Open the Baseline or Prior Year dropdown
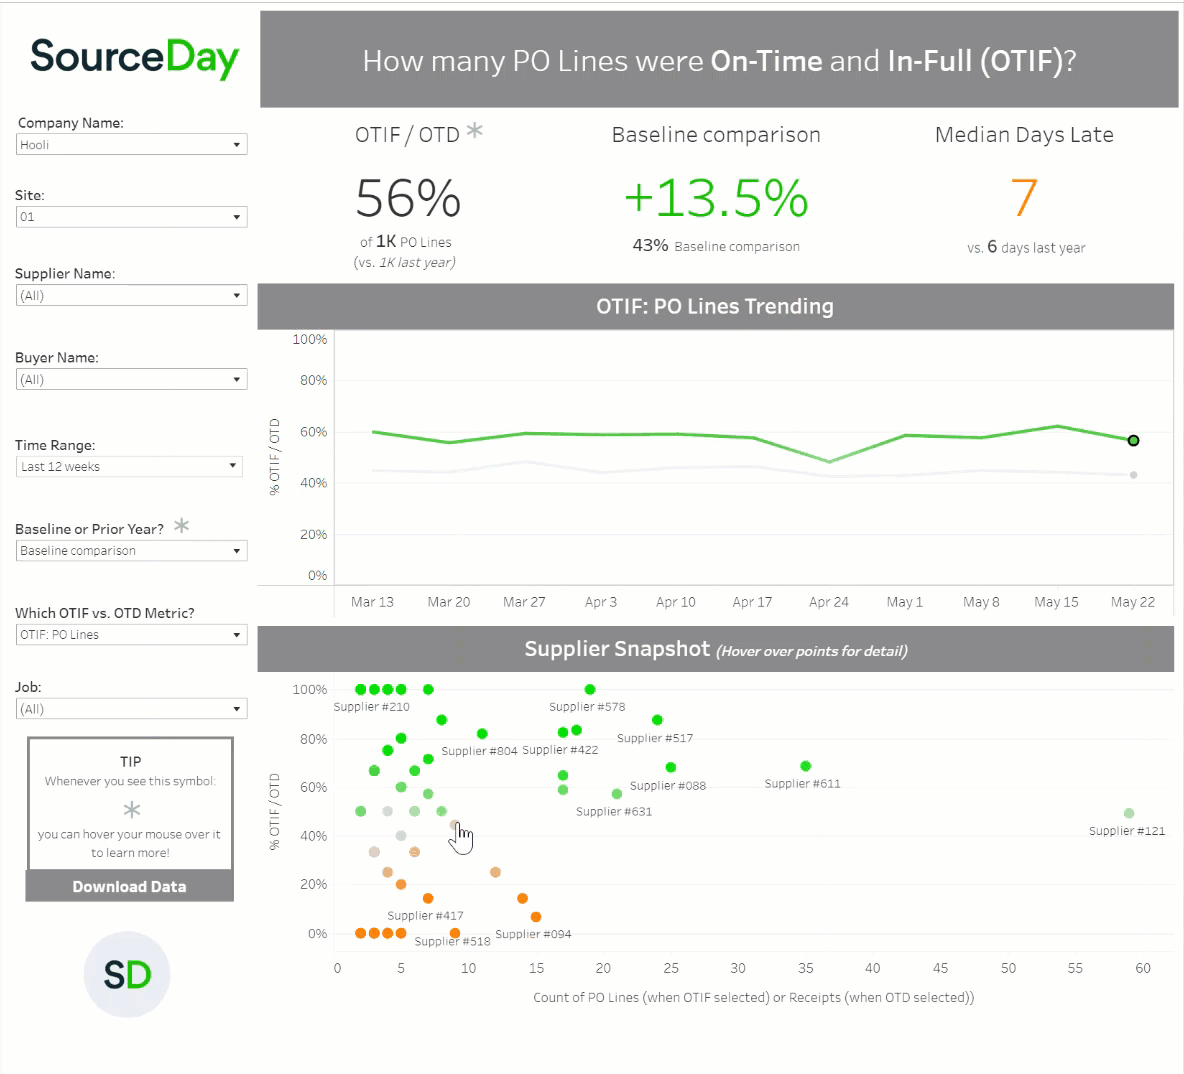1184x1074 pixels. click(131, 551)
